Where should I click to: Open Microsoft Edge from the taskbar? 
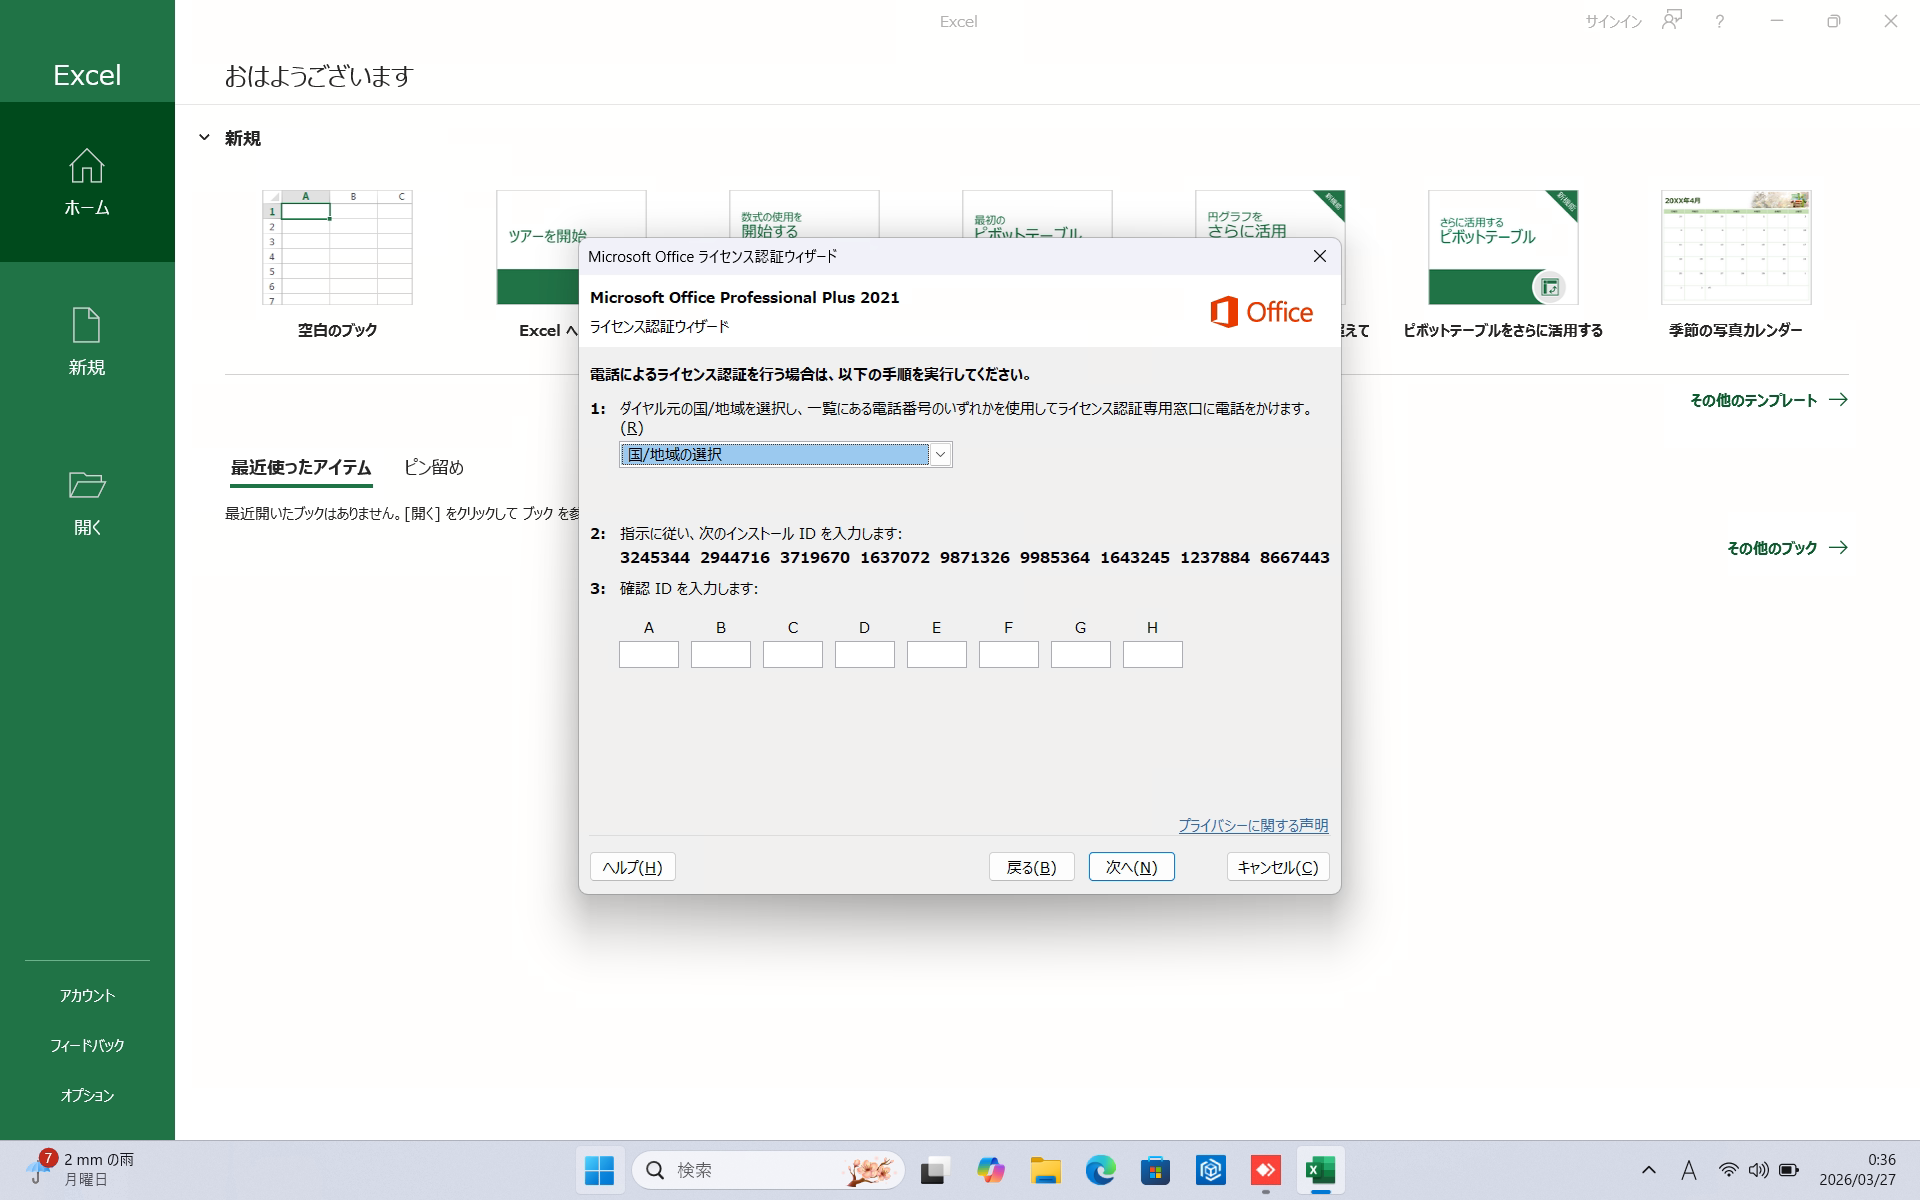click(x=1100, y=1170)
